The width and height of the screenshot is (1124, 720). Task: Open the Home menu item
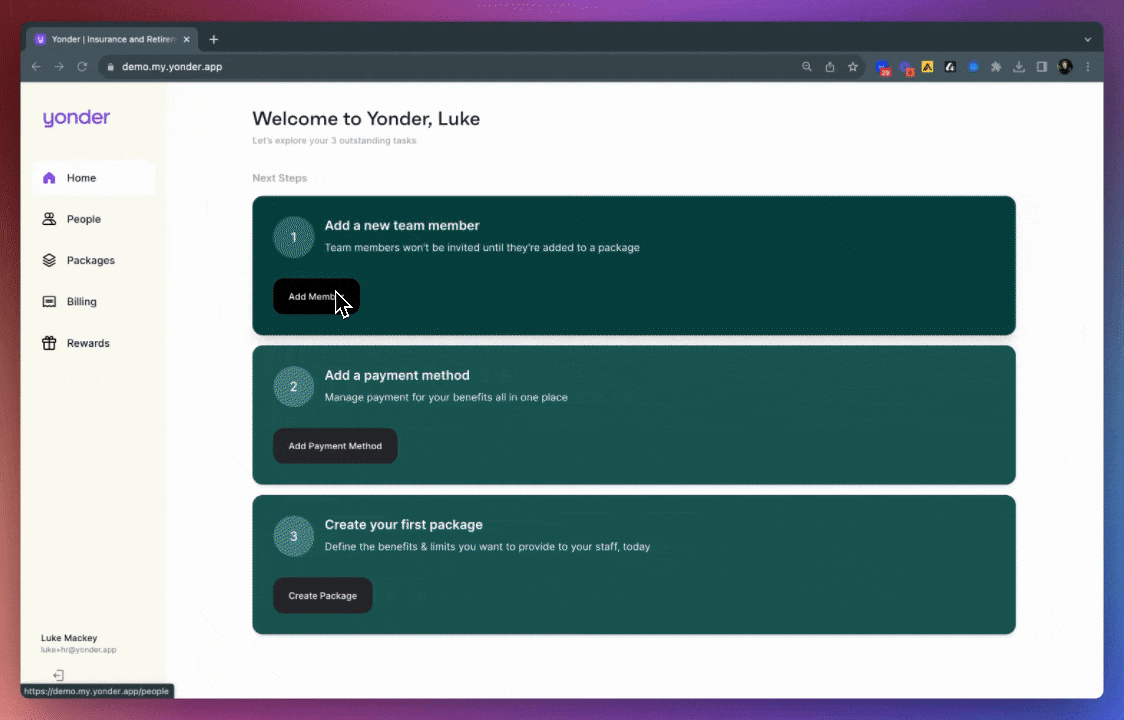click(94, 178)
